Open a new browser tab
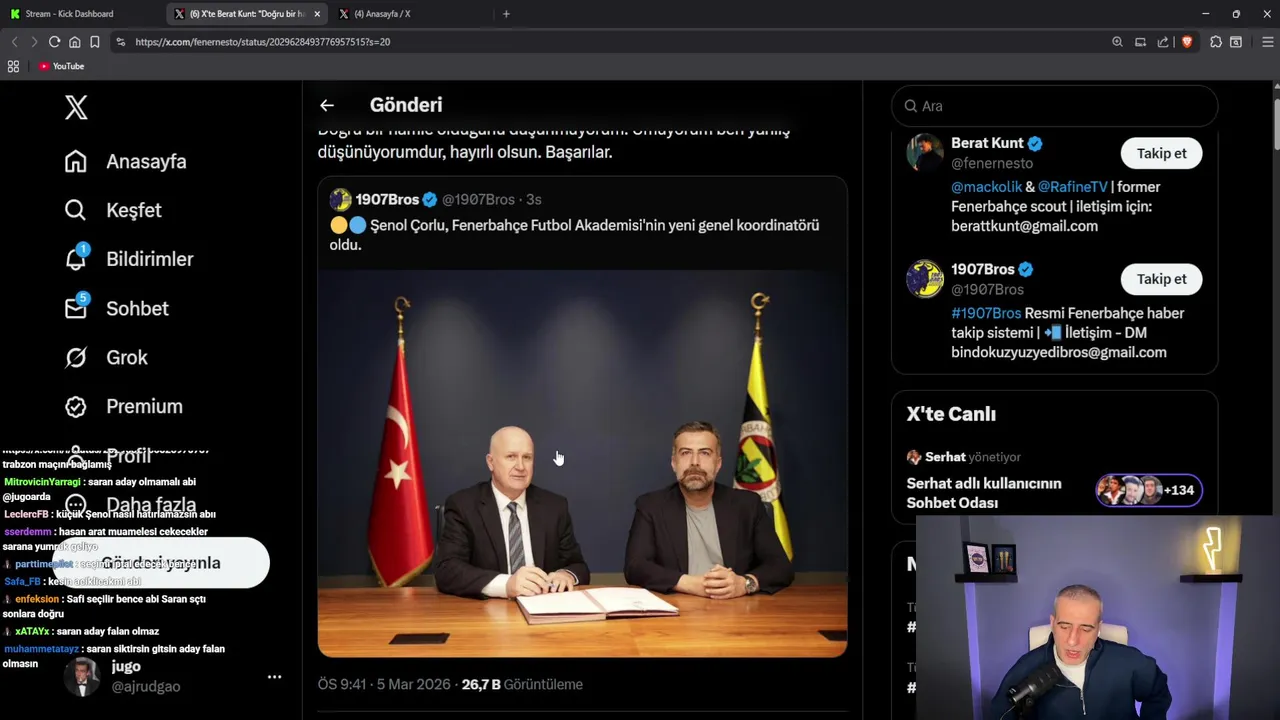Viewport: 1280px width, 720px height. point(506,14)
